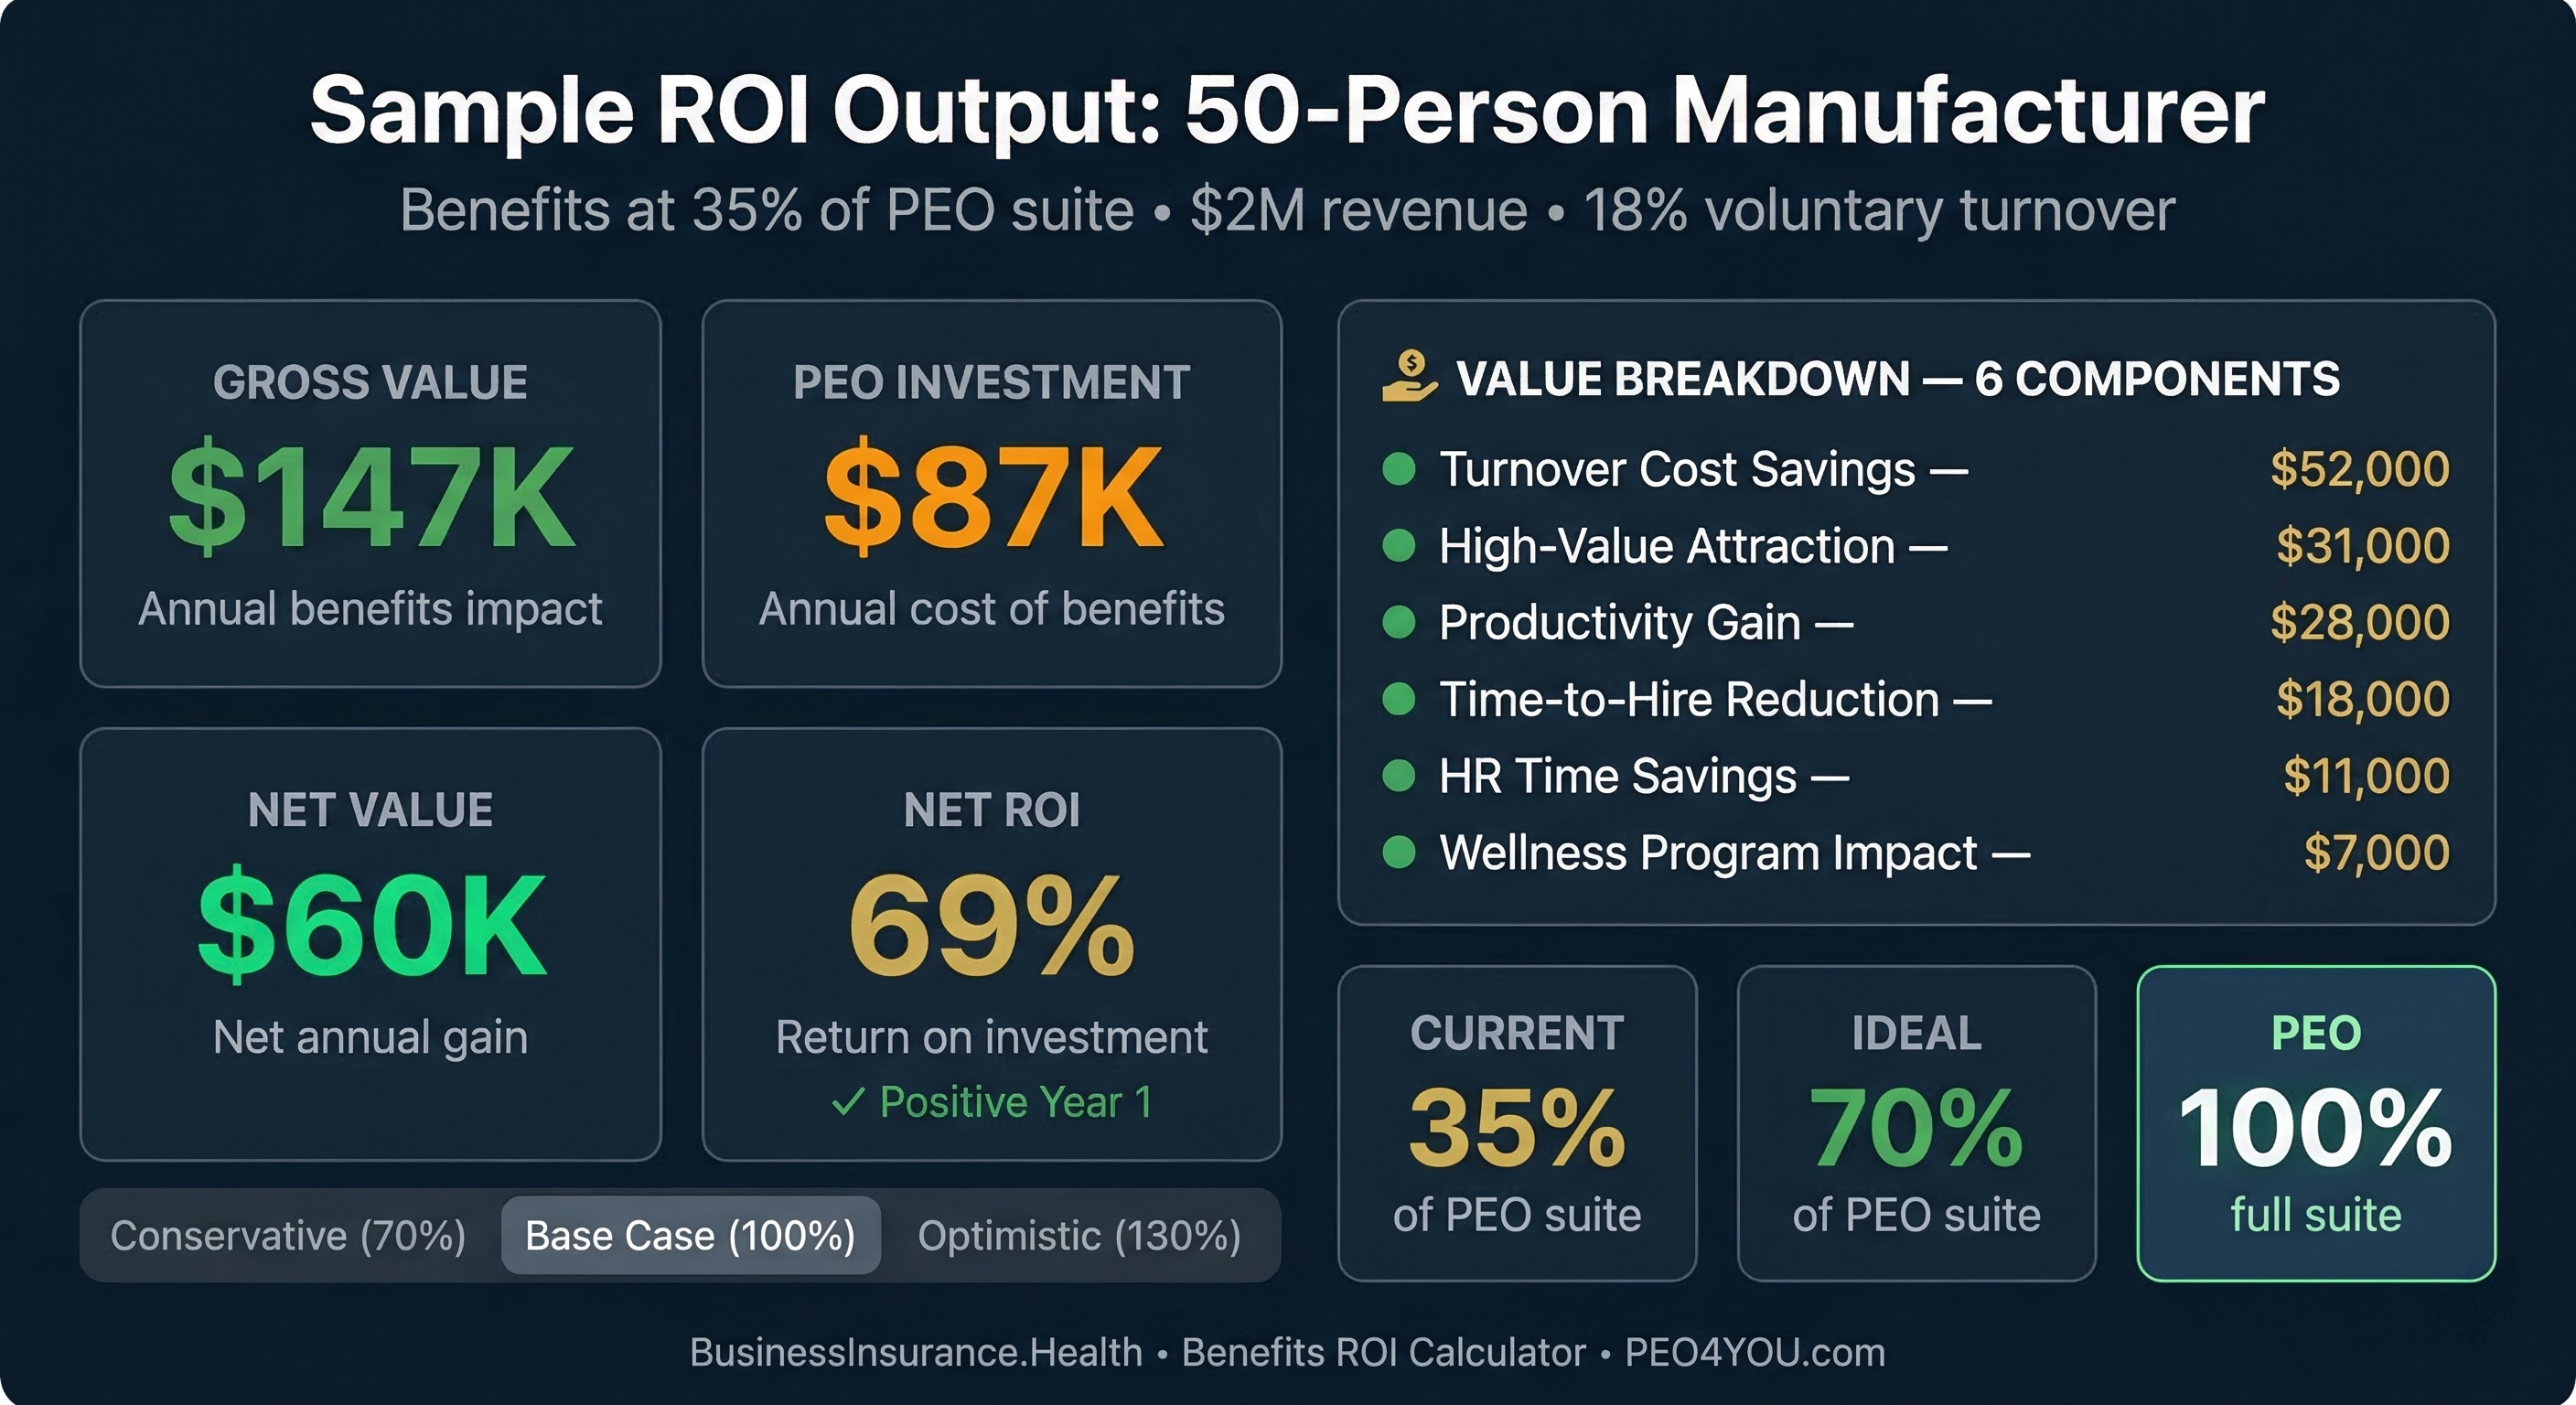This screenshot has width=2576, height=1405.
Task: Click the $52,000 turnover savings amount
Action: [2360, 469]
